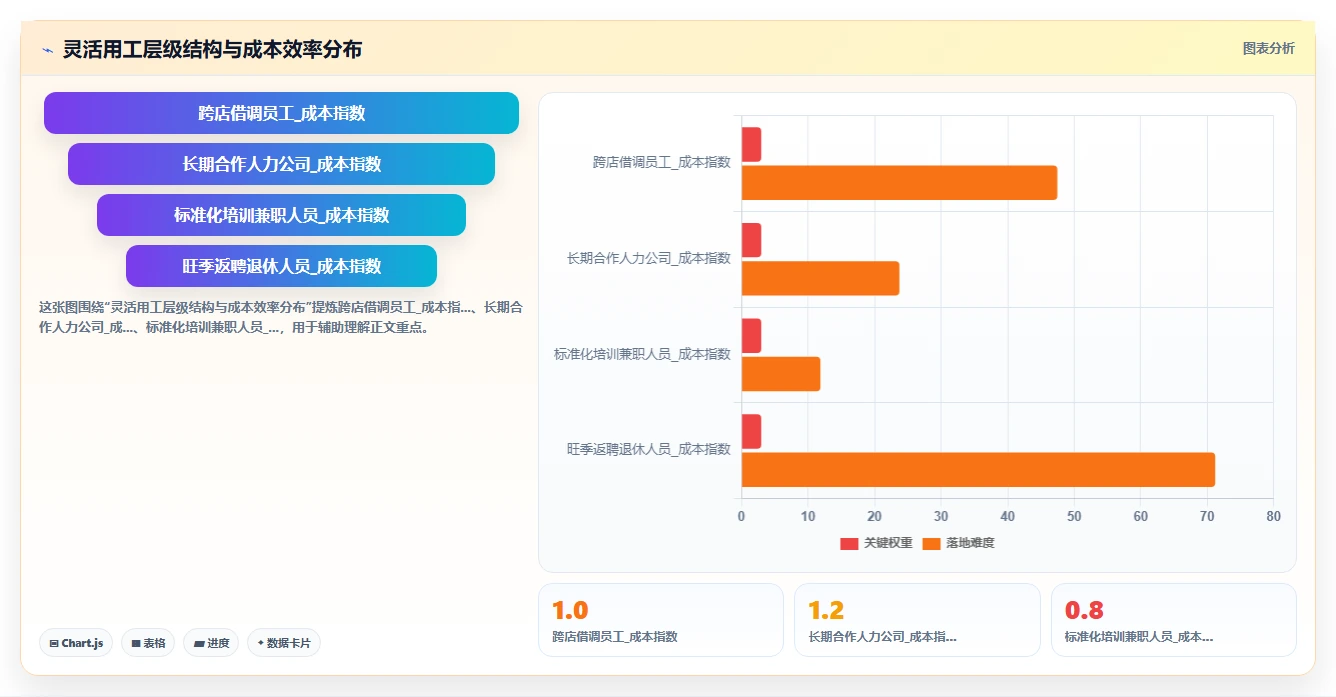
Task: Click the header icon beside the title
Action: [48, 49]
